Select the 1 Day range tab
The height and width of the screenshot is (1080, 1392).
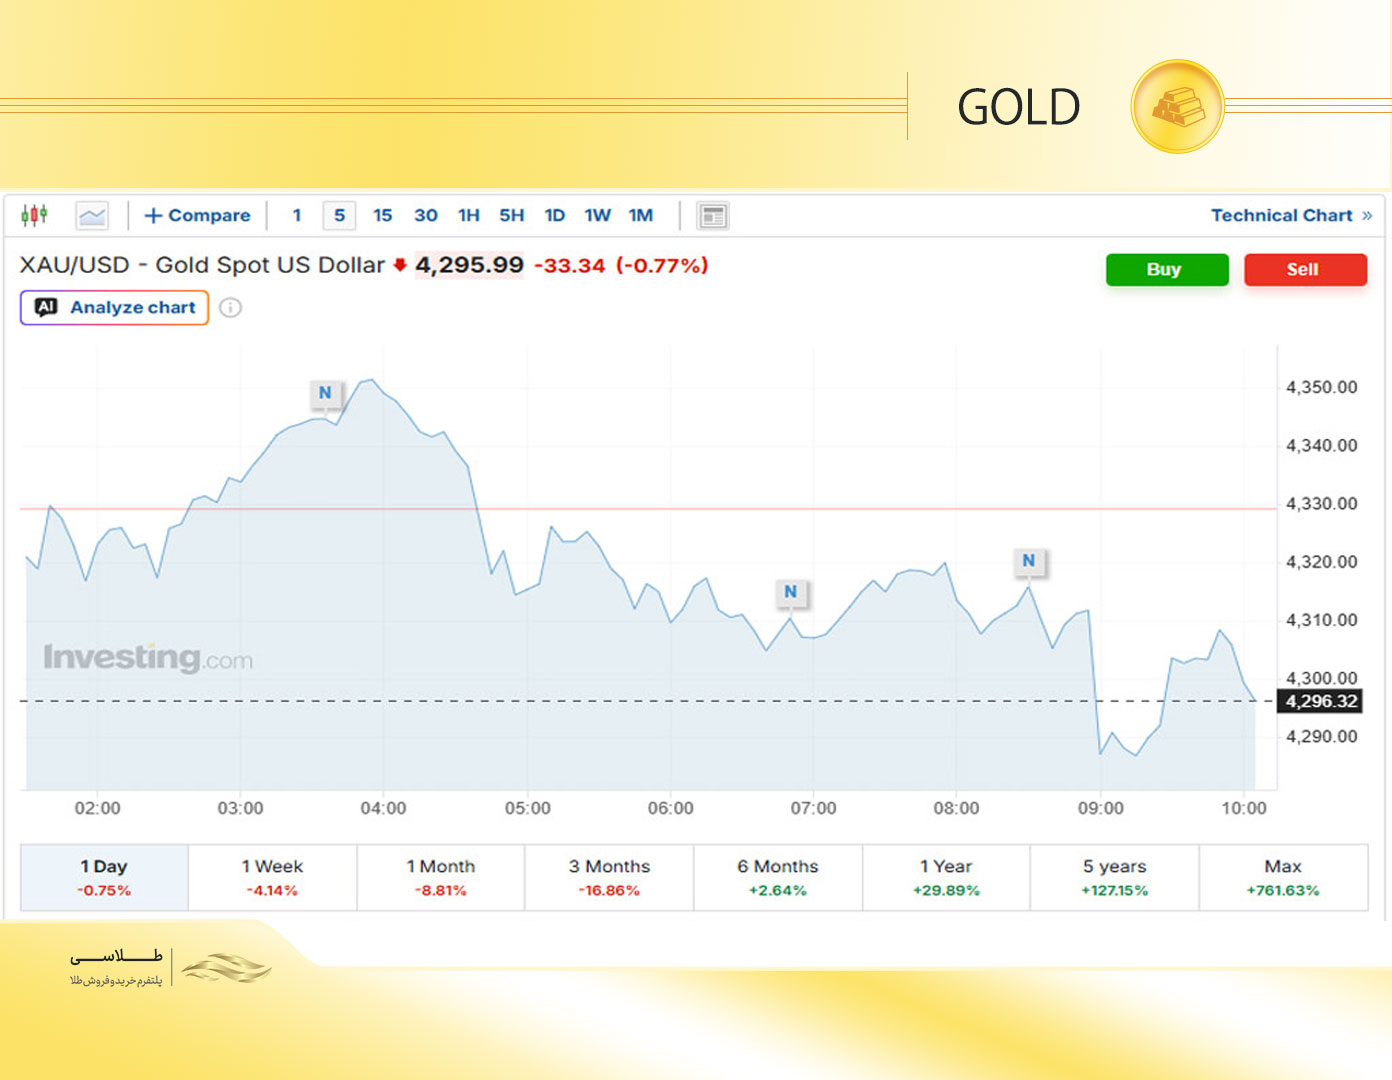click(104, 877)
